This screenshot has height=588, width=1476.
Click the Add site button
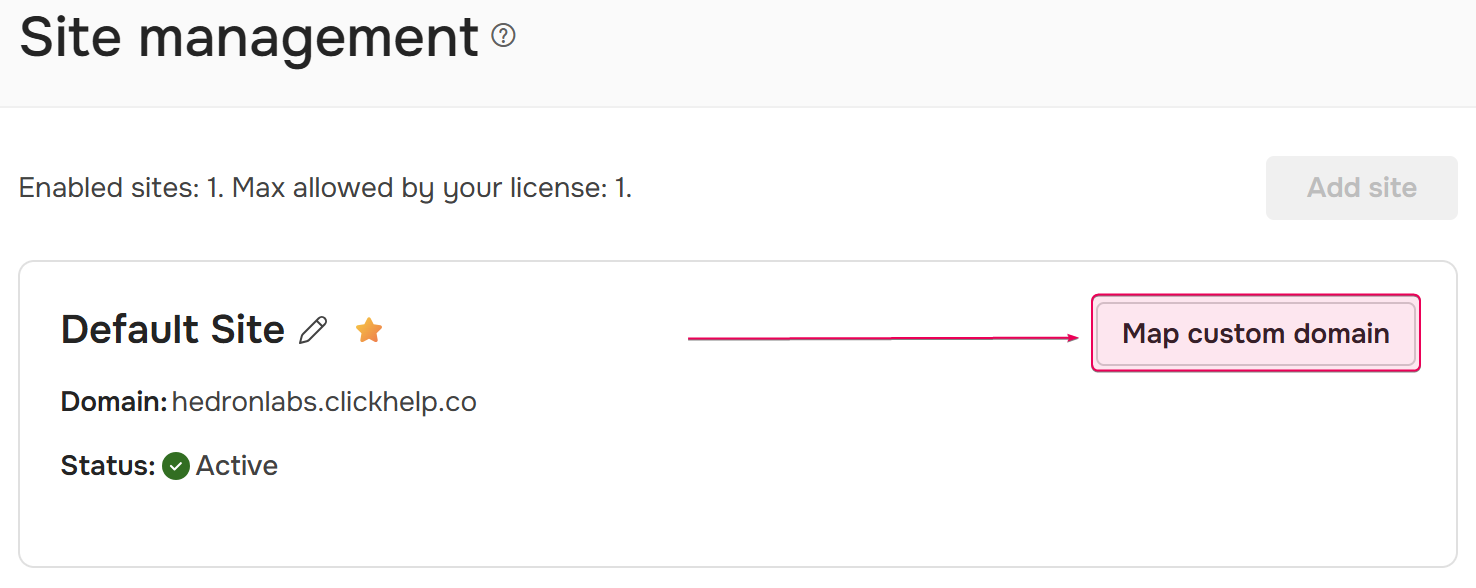click(x=1361, y=188)
